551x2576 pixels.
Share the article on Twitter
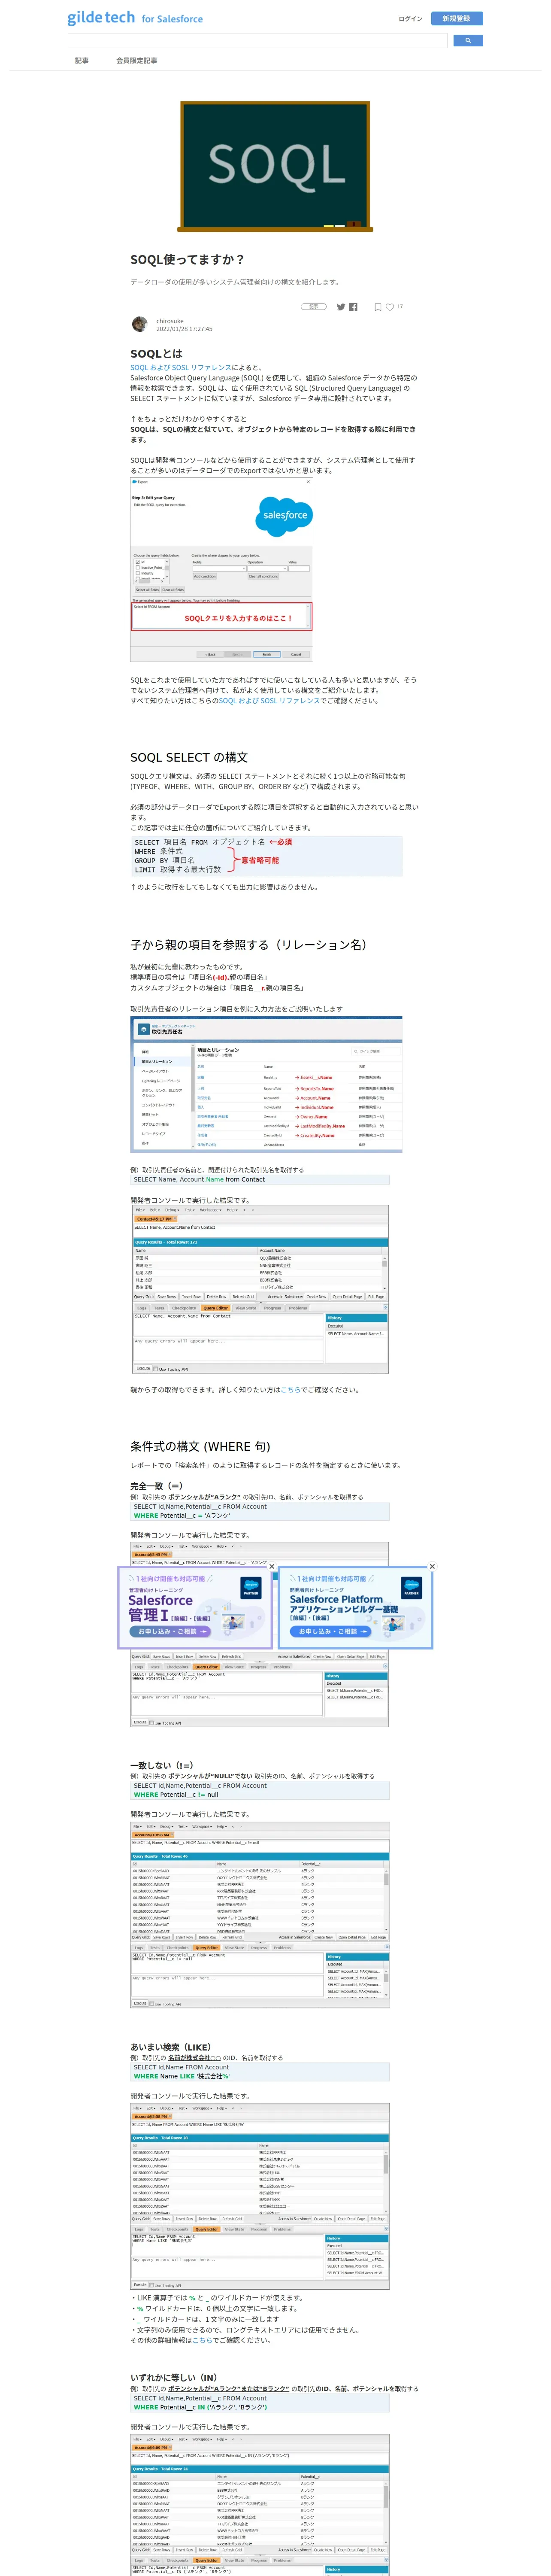click(x=341, y=307)
